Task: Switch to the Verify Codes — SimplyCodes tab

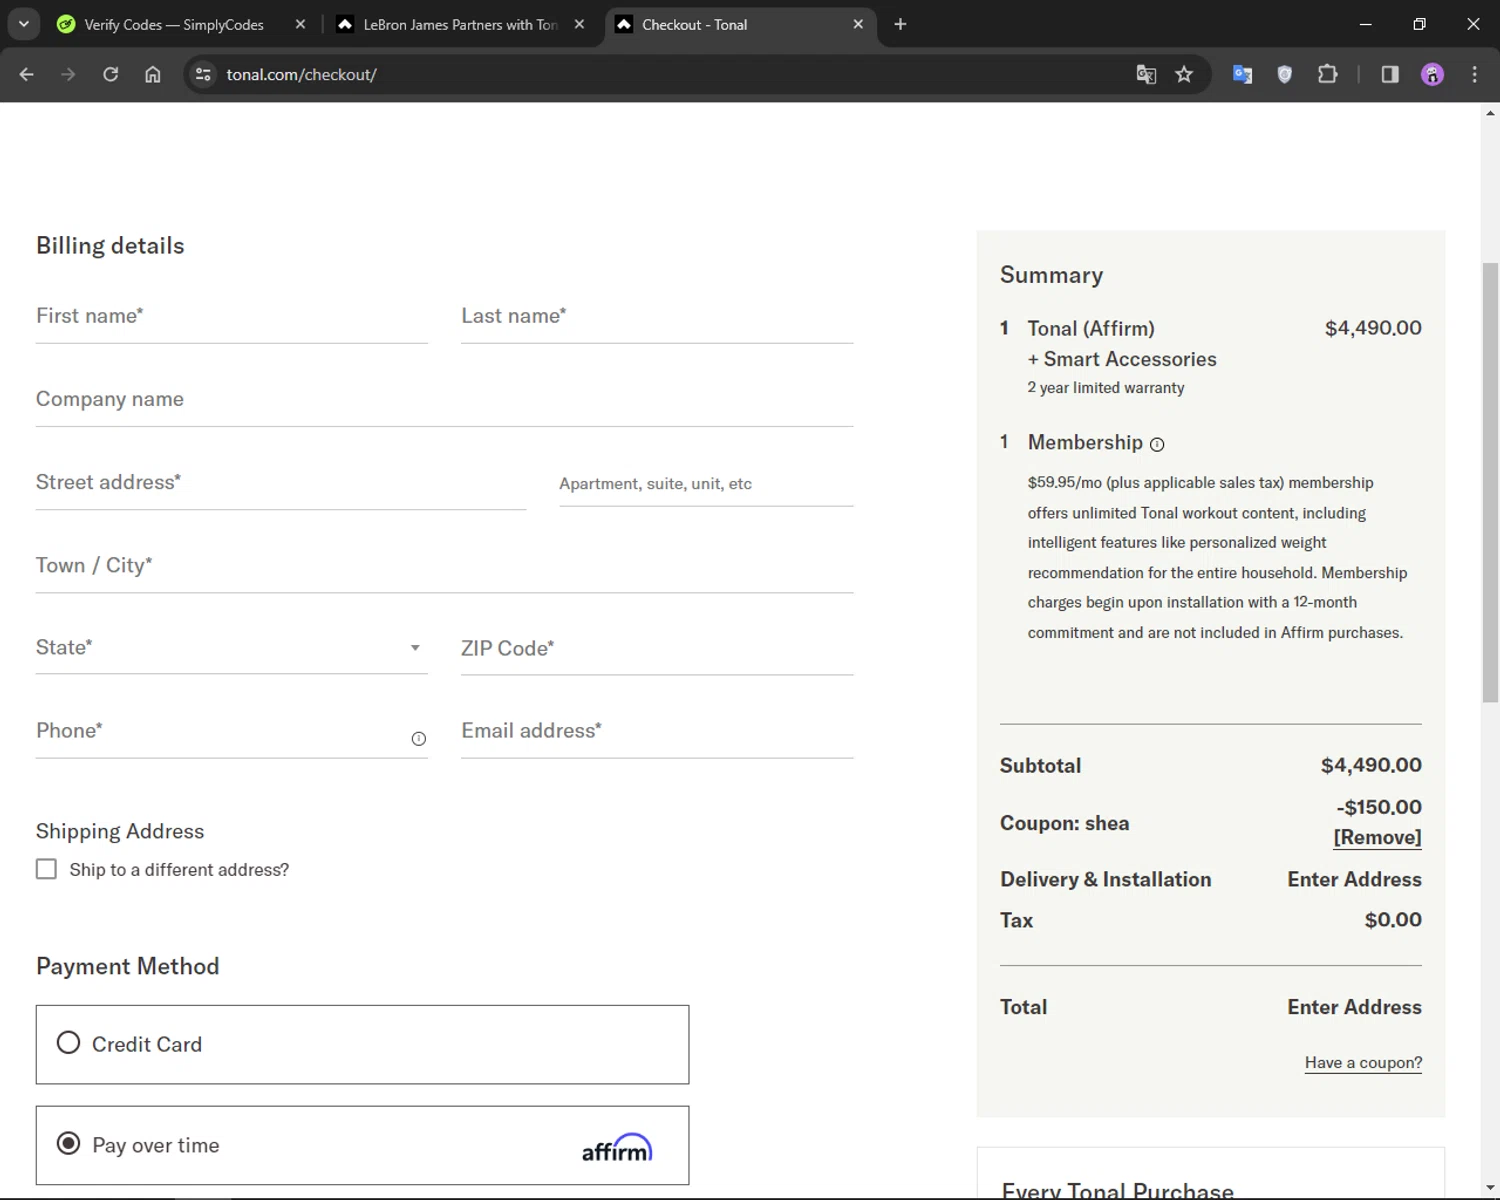Action: click(174, 24)
